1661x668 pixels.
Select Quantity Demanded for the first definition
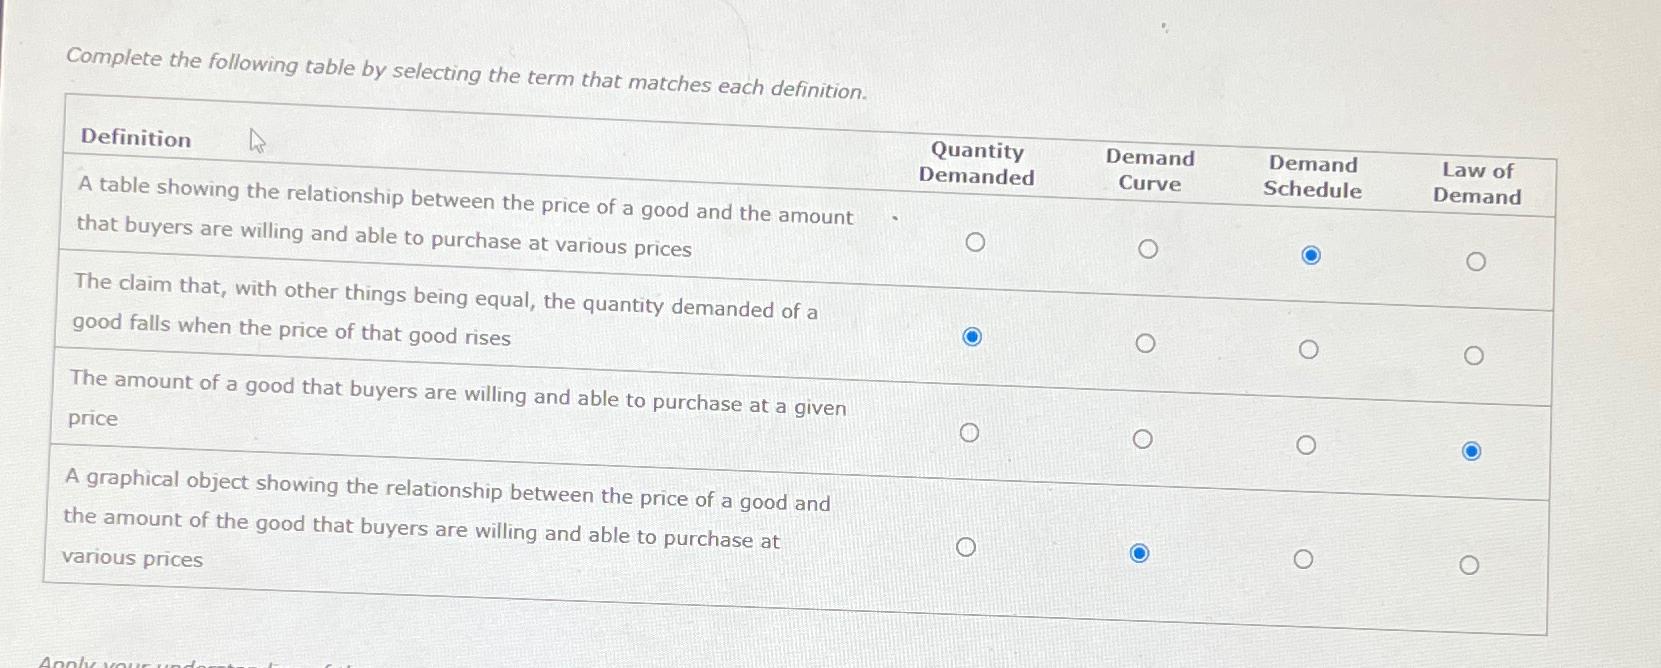click(976, 240)
